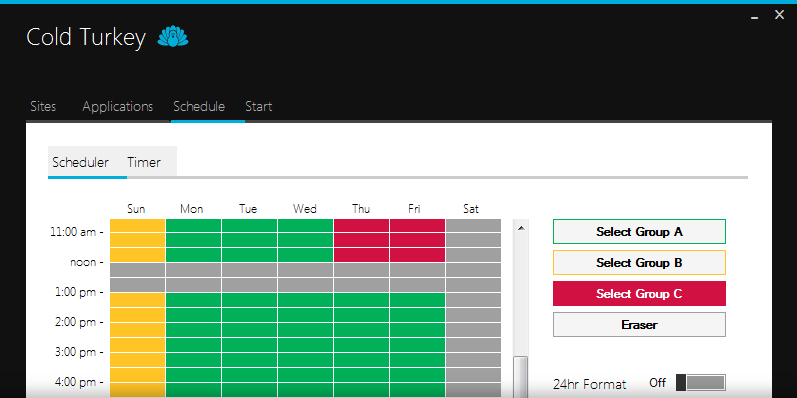
Task: Select the yellow Sunday 2:00 pm schedule cell
Action: click(138, 330)
